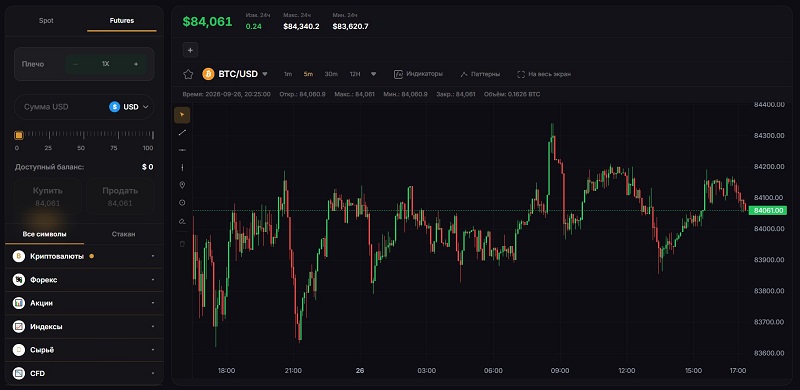Select the vertical line drawing tool
800x390 pixels.
[x=182, y=167]
